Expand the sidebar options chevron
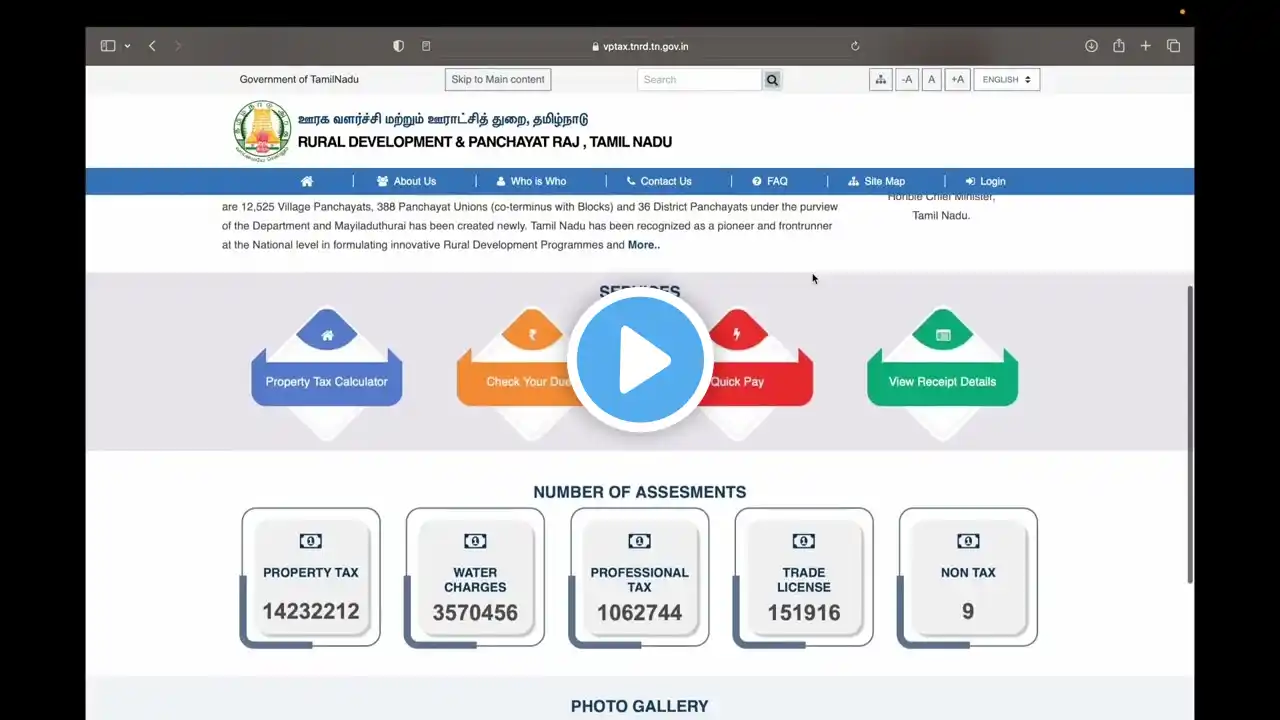 pyautogui.click(x=127, y=46)
